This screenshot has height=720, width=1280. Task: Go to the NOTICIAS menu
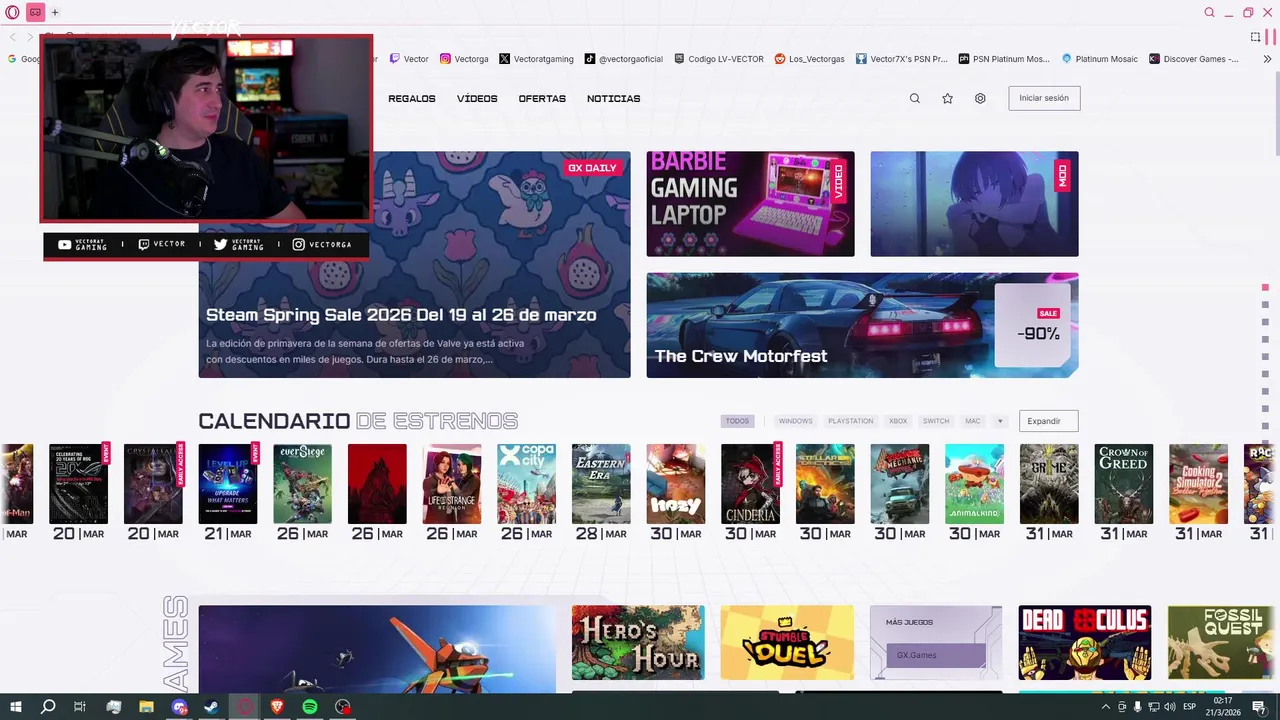[x=613, y=98]
